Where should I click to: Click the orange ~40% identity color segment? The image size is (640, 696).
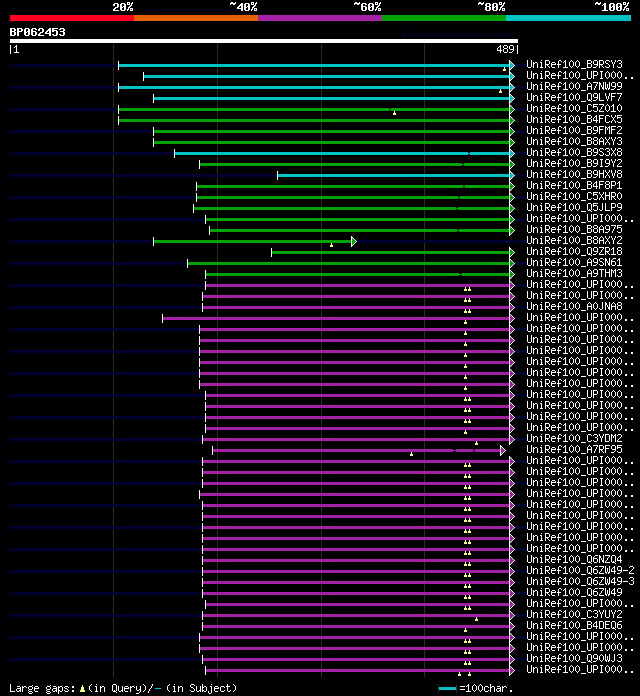pos(196,18)
